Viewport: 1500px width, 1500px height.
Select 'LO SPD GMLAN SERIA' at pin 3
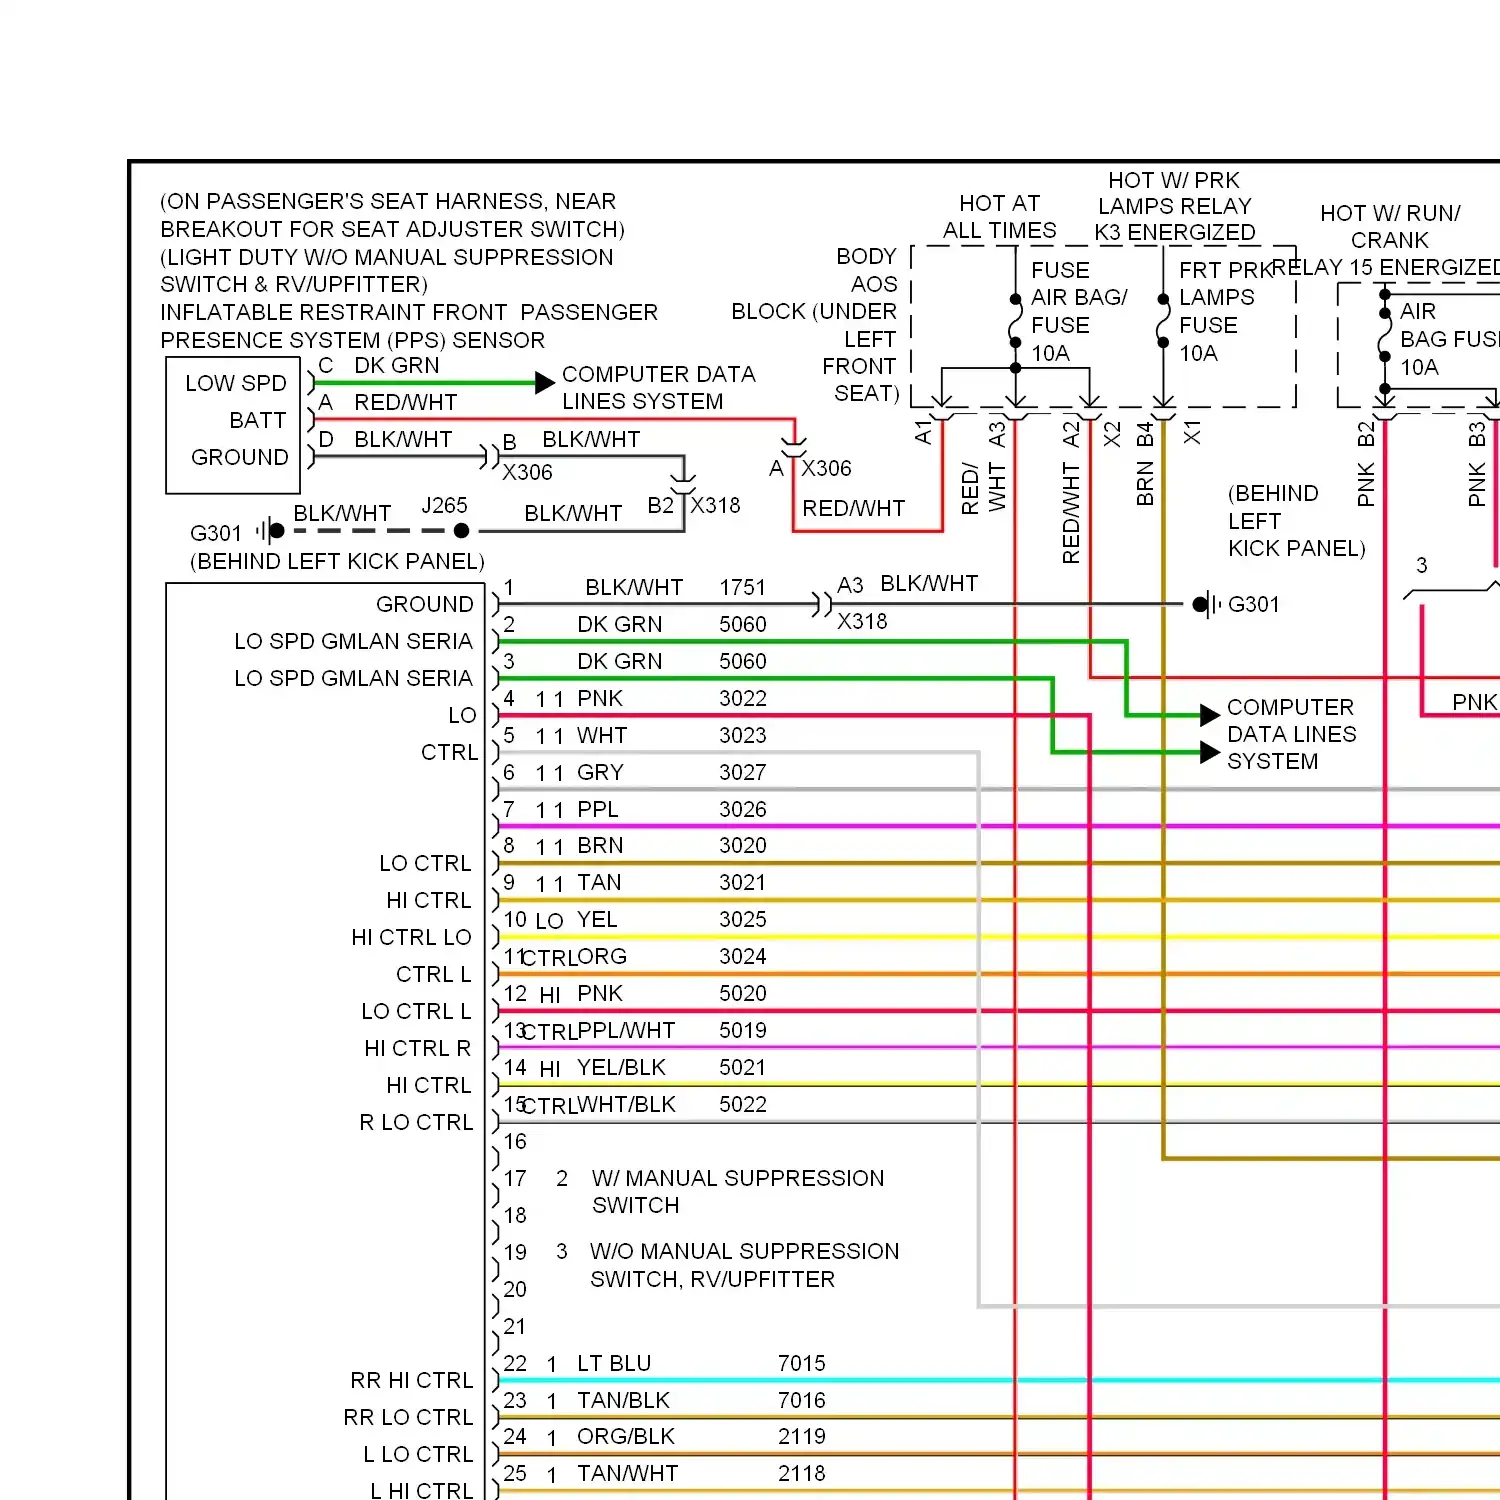click(x=353, y=678)
